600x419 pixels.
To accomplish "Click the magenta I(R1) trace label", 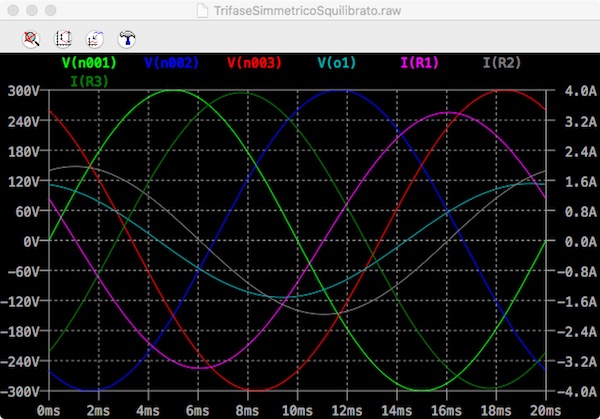I will pyautogui.click(x=420, y=63).
